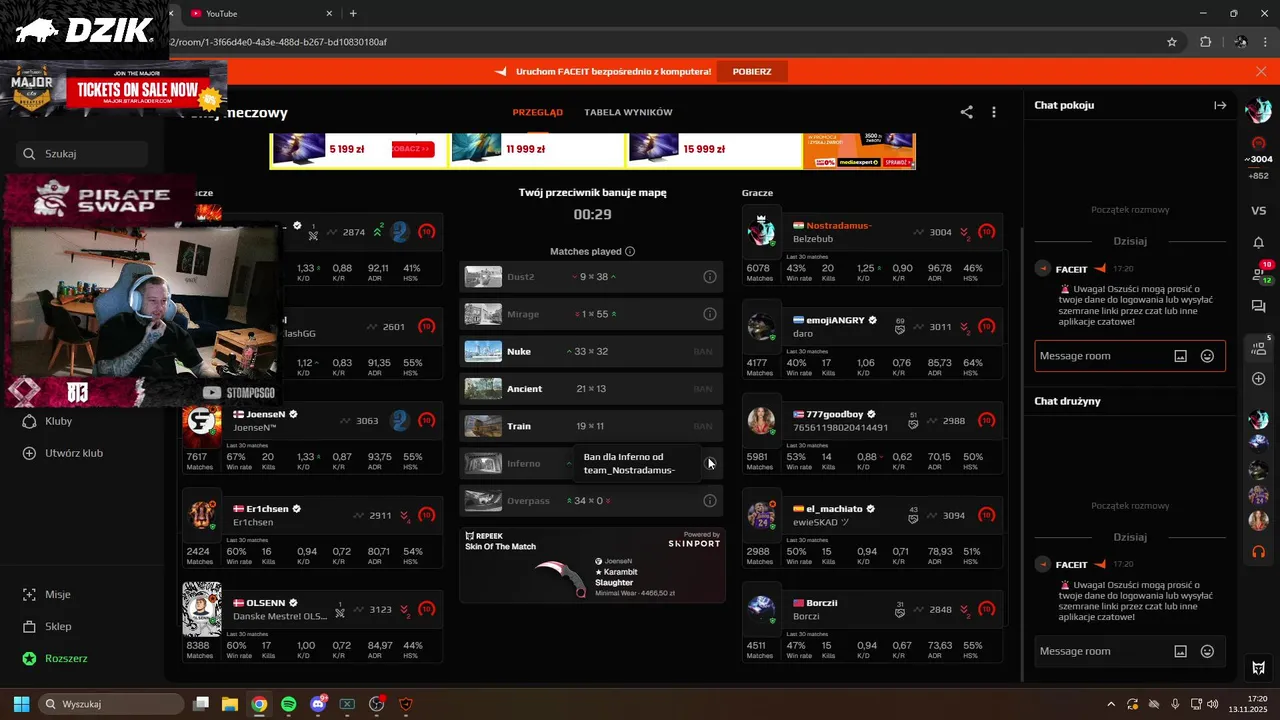Click the Szukaj search box in sidebar
Viewport: 1280px width, 720px height.
[x=82, y=154]
